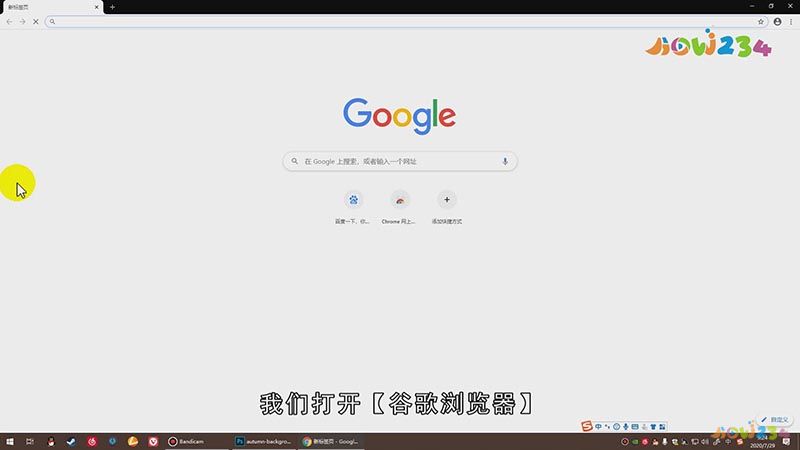
Task: Launch Vivaldi browser from taskbar
Action: coord(153,441)
